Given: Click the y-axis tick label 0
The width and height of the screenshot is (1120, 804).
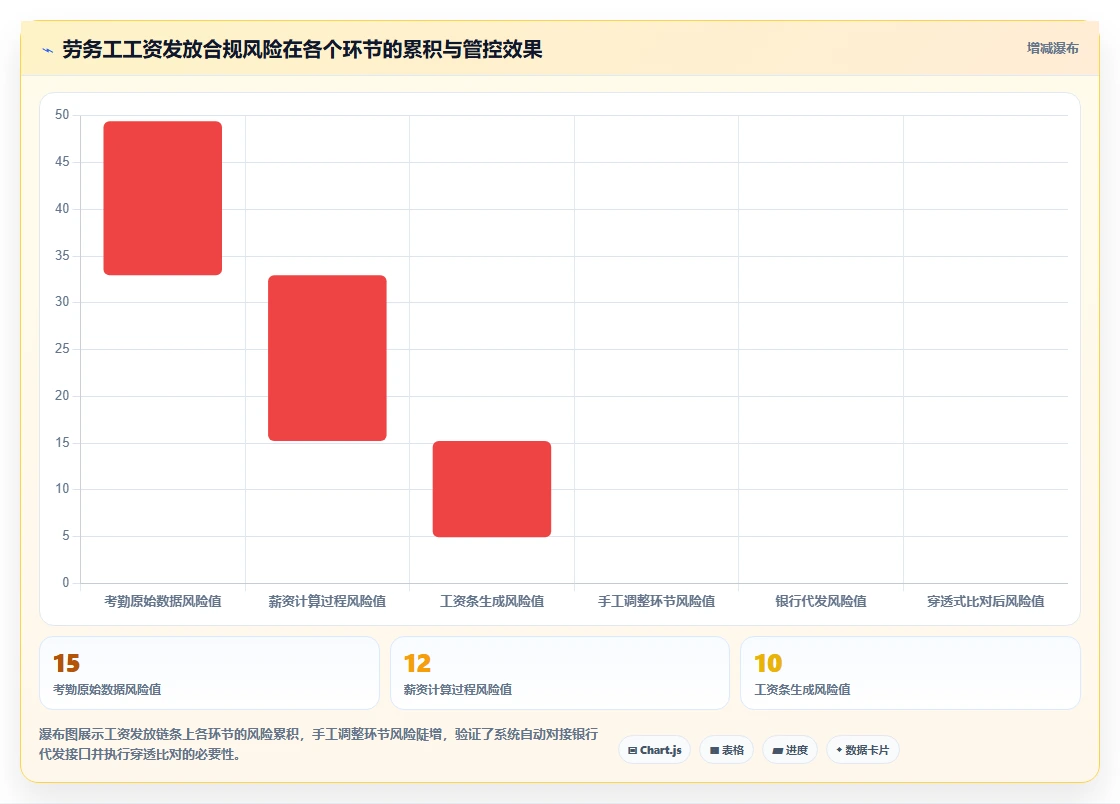Looking at the screenshot, I should [66, 583].
